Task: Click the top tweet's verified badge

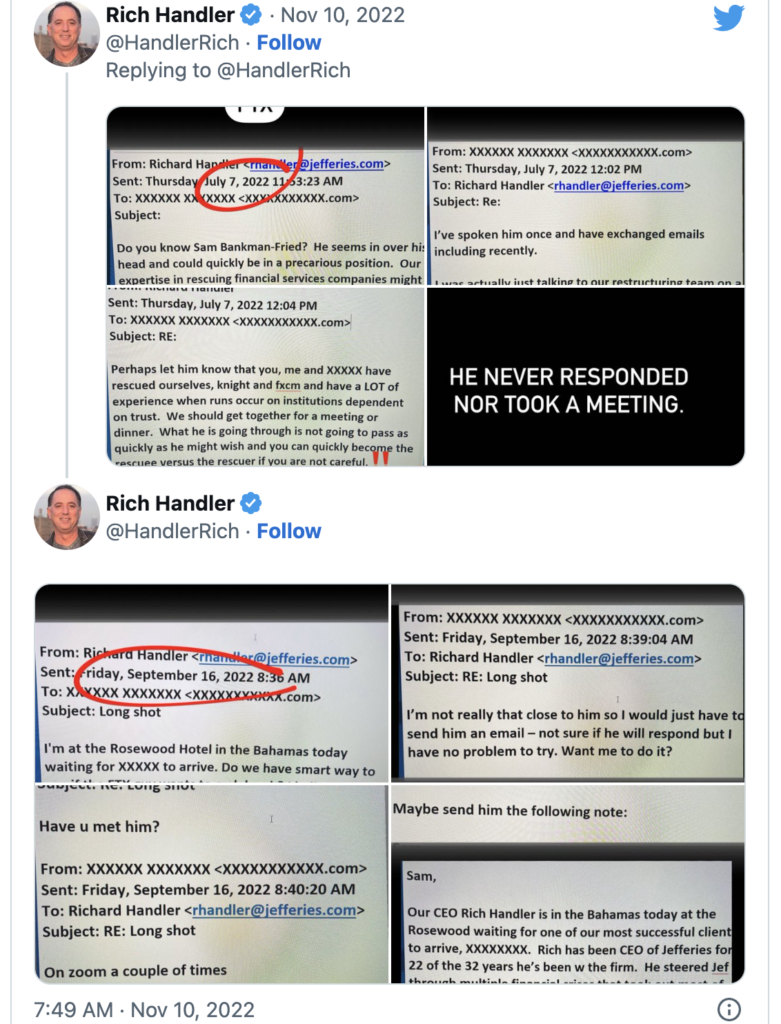Action: point(251,15)
